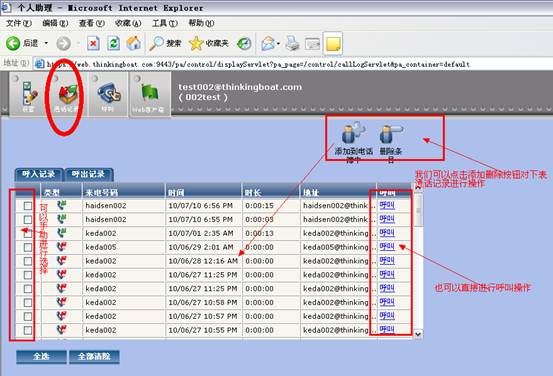553x376 pixels.
Task: Click the browser Stop icon
Action: tap(93, 44)
